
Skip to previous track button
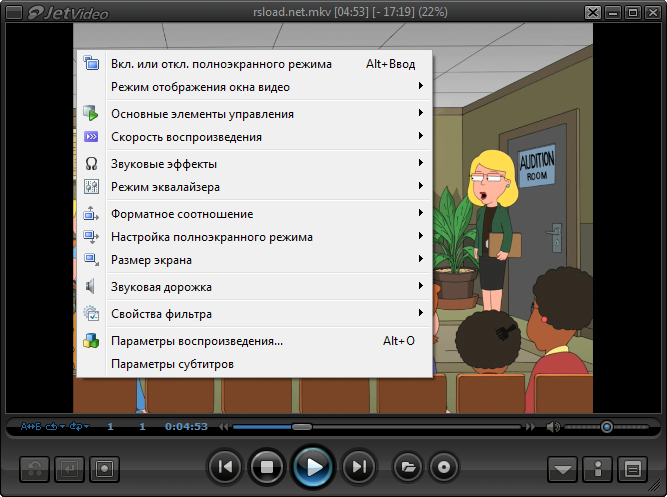coord(225,467)
